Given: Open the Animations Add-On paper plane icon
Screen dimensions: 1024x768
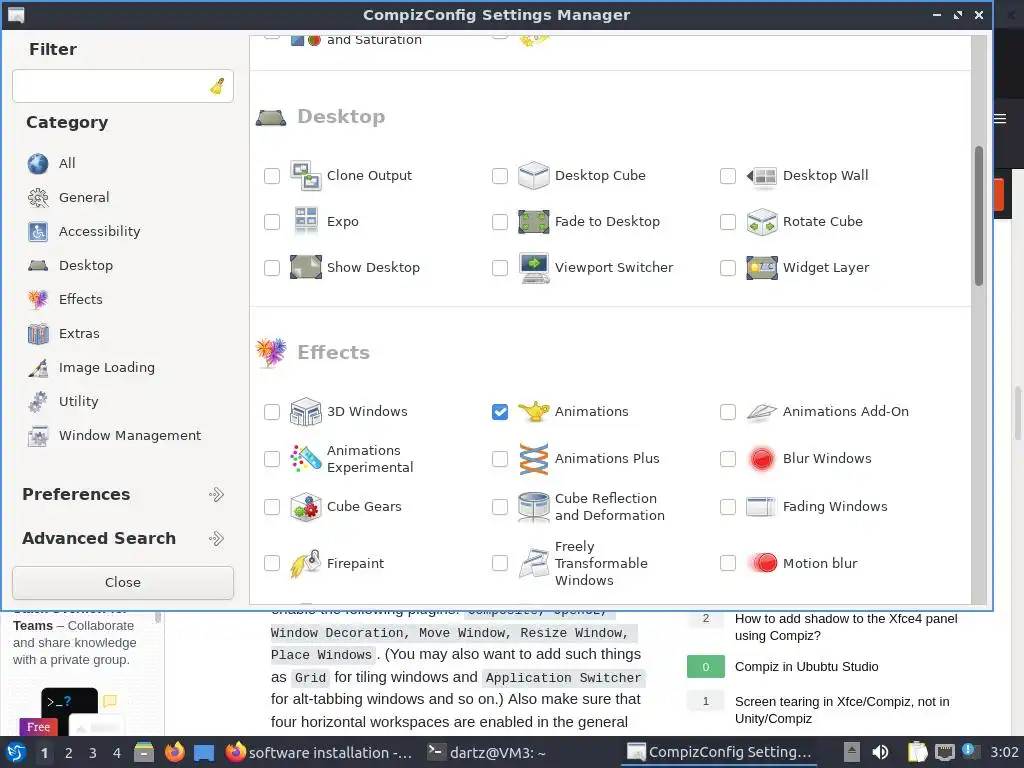Looking at the screenshot, I should point(761,411).
